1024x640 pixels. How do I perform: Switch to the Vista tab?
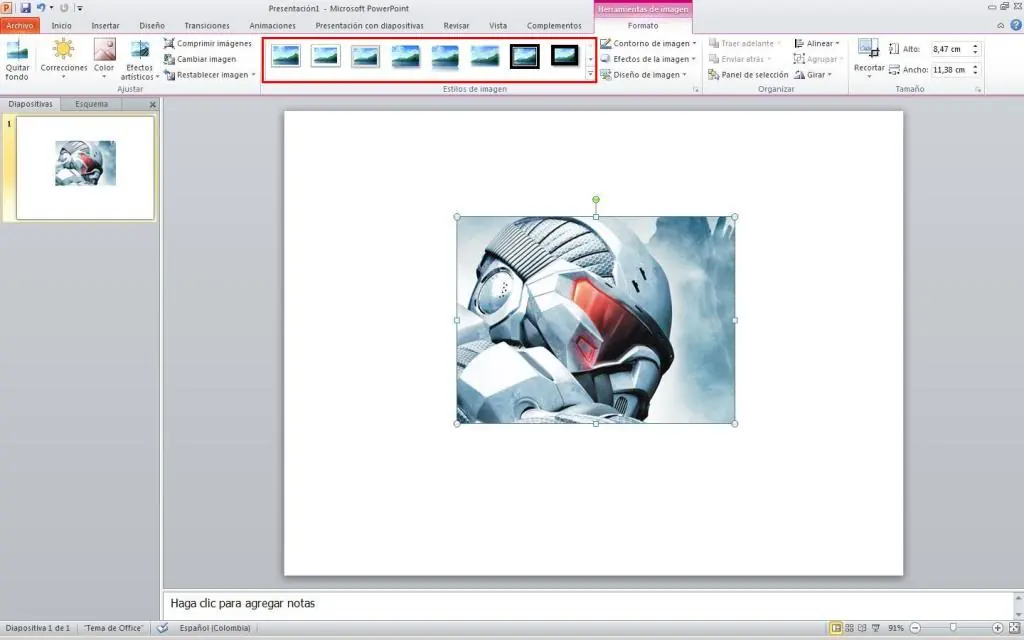click(x=498, y=25)
